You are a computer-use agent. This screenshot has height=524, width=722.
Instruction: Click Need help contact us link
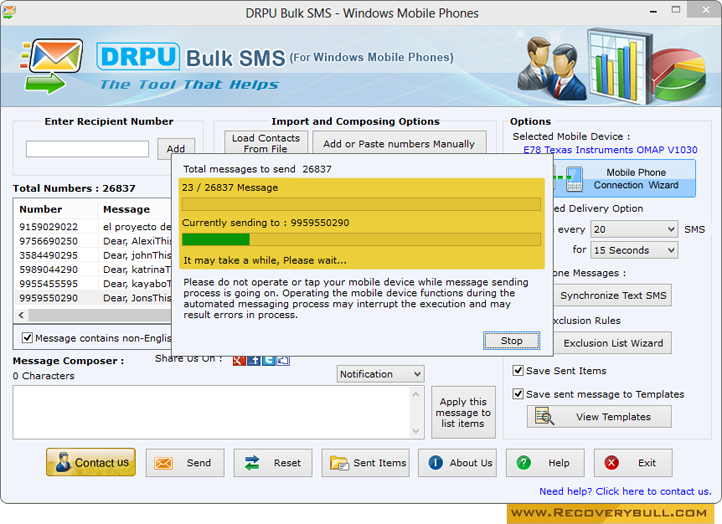[x=625, y=491]
